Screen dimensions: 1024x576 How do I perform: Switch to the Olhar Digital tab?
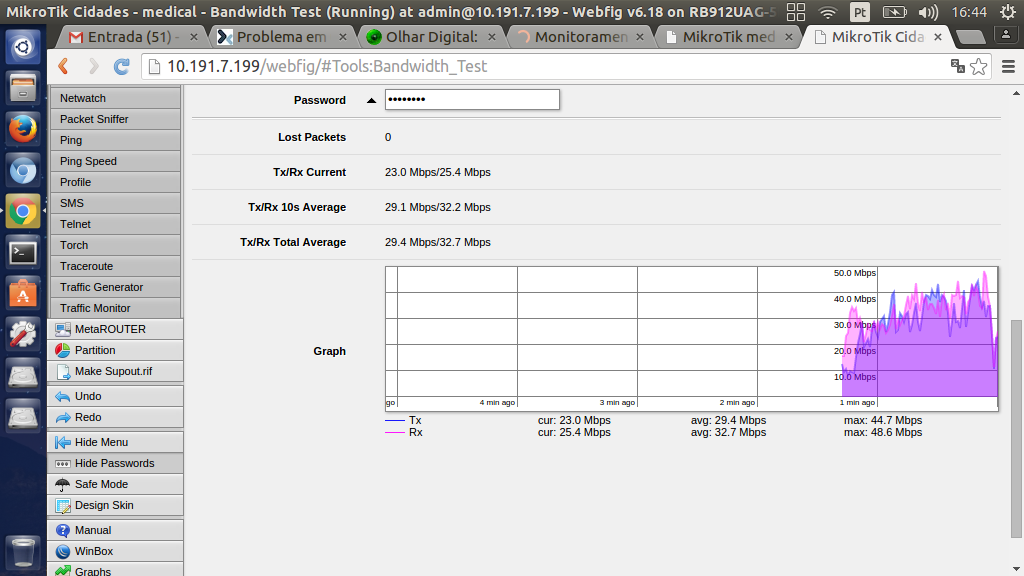431,37
